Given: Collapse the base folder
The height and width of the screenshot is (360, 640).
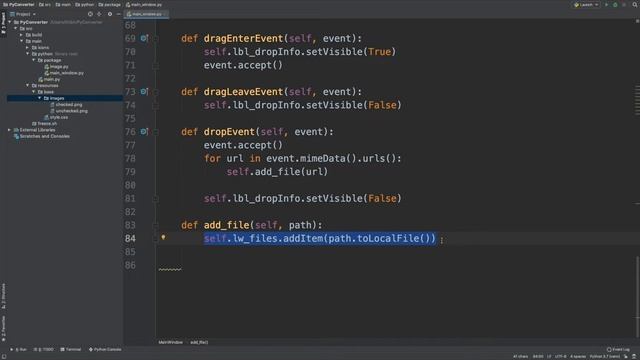Looking at the screenshot, I should 34,92.
